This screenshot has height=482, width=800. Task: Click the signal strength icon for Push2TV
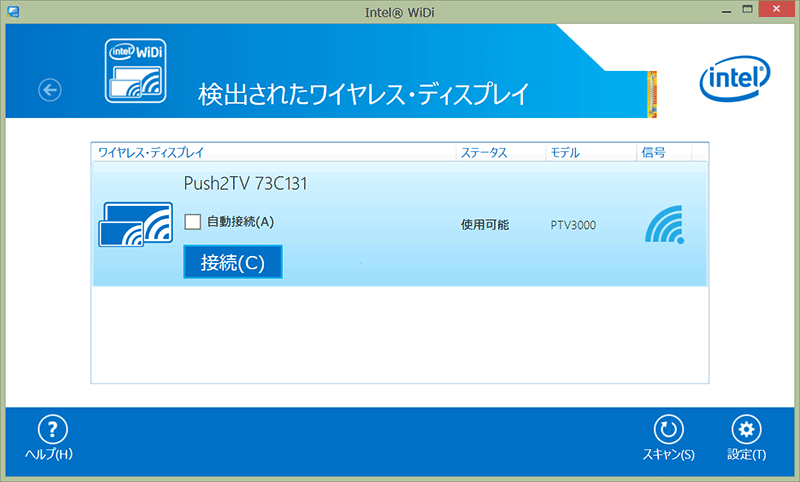665,225
